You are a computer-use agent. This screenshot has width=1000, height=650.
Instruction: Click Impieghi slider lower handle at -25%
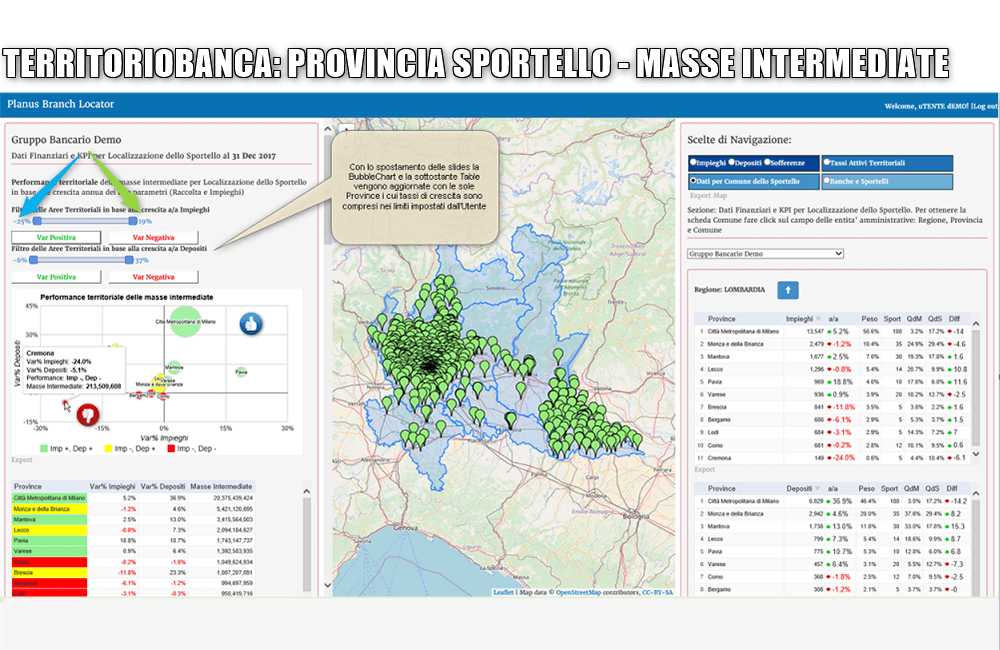pos(37,221)
